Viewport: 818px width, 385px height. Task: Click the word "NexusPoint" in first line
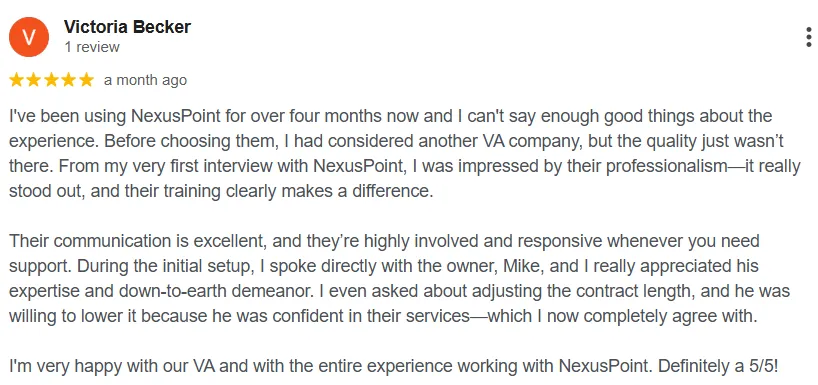tap(176, 116)
